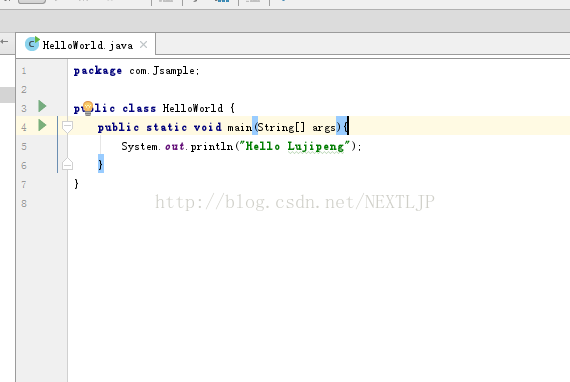Click line number 8 in the gutter
The height and width of the screenshot is (382, 570).
point(24,203)
